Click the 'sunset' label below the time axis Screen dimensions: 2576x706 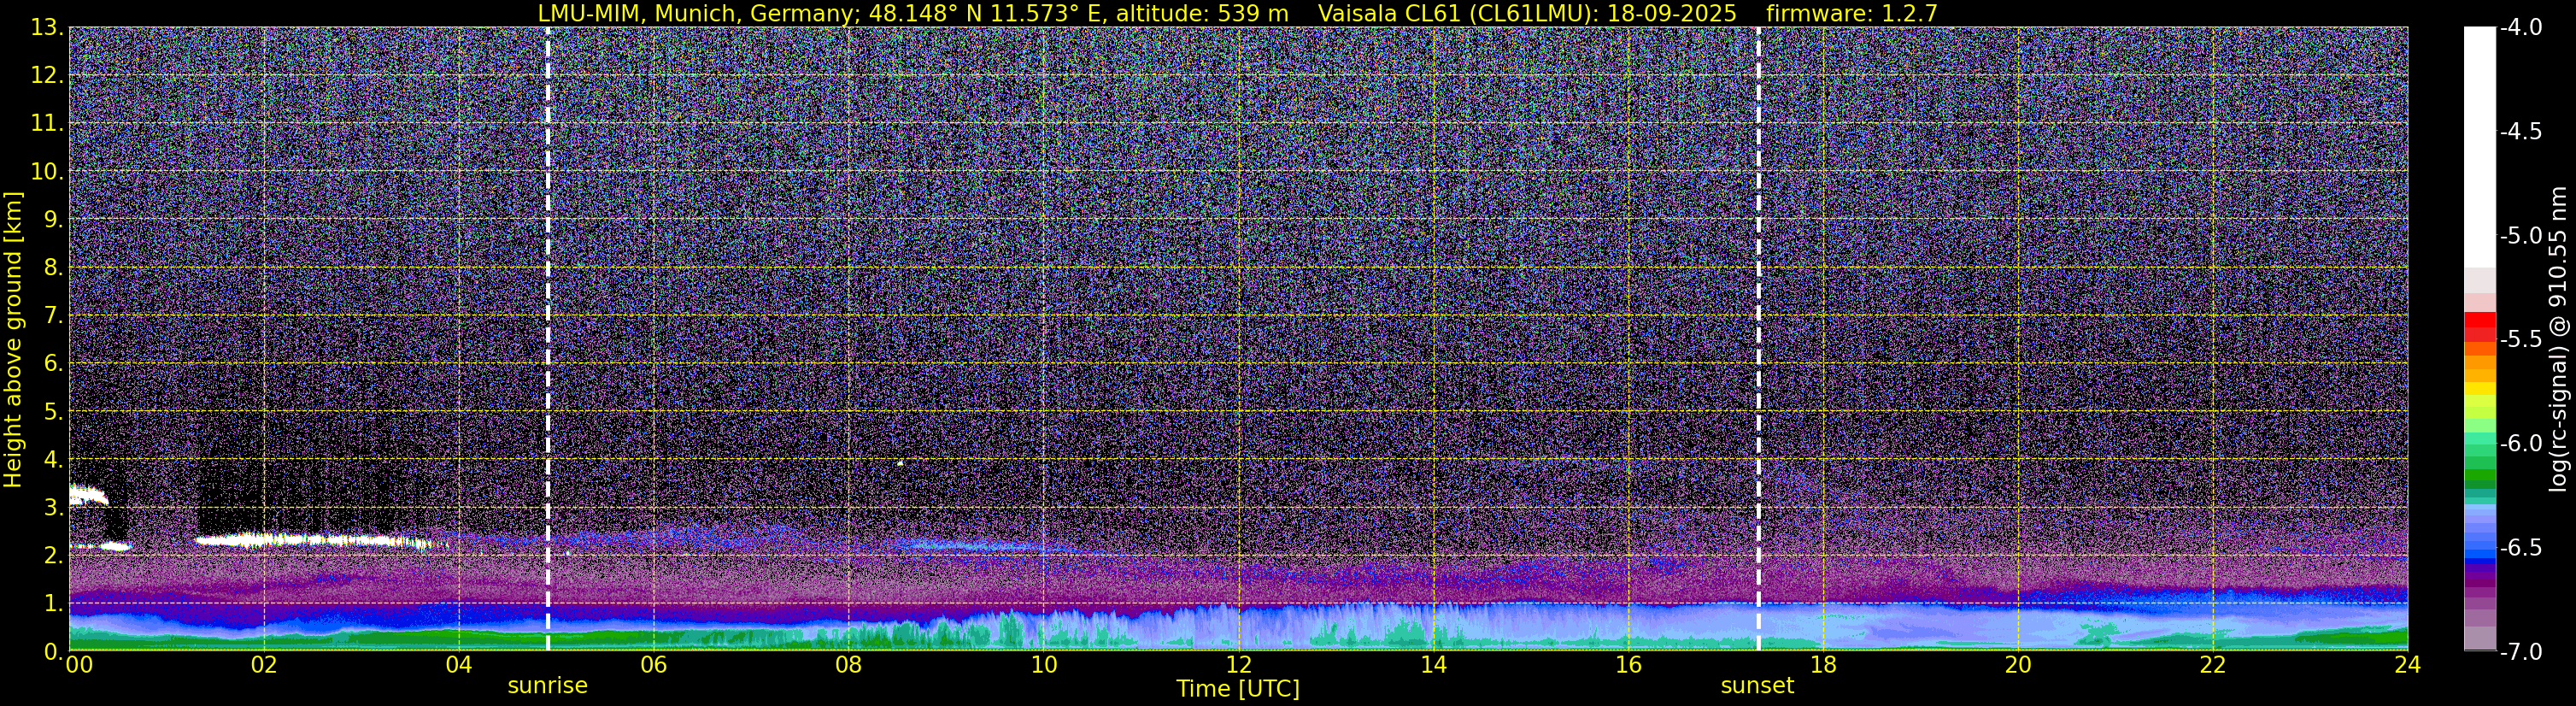click(x=1757, y=686)
